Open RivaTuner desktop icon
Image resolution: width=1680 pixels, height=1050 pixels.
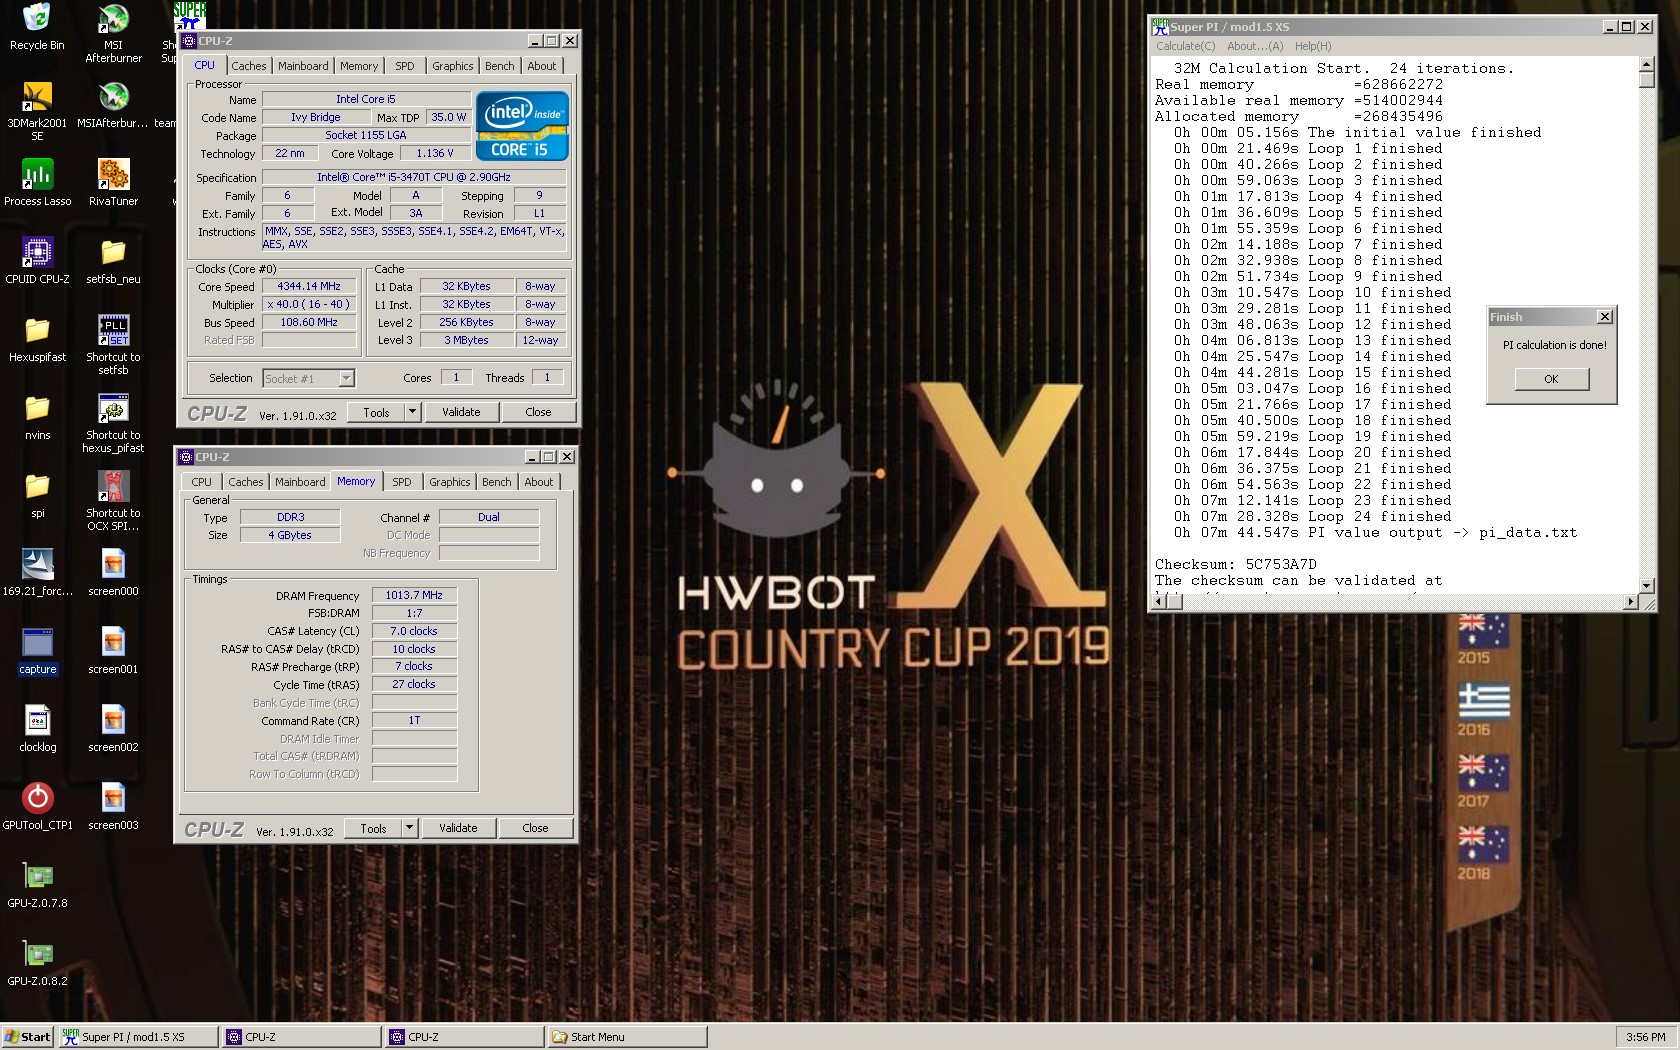coord(113,183)
